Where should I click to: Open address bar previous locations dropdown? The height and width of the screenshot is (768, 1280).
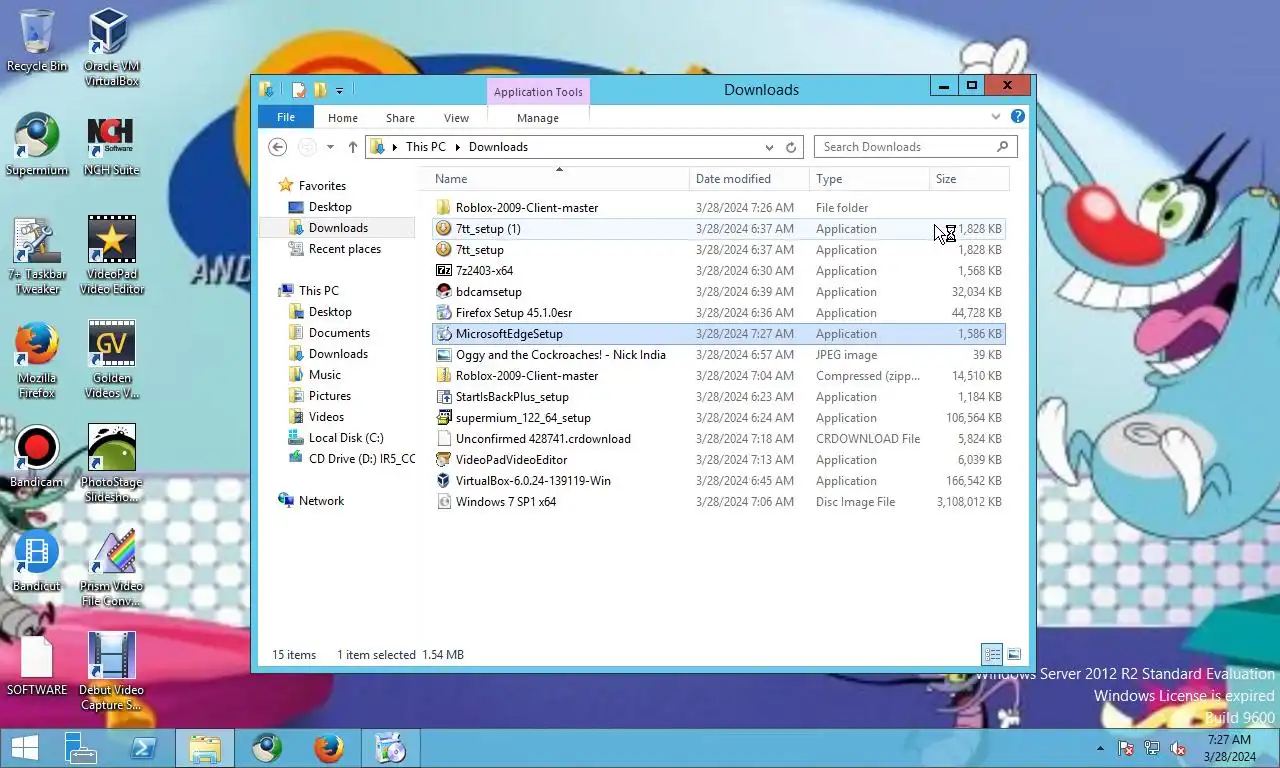pyautogui.click(x=769, y=147)
